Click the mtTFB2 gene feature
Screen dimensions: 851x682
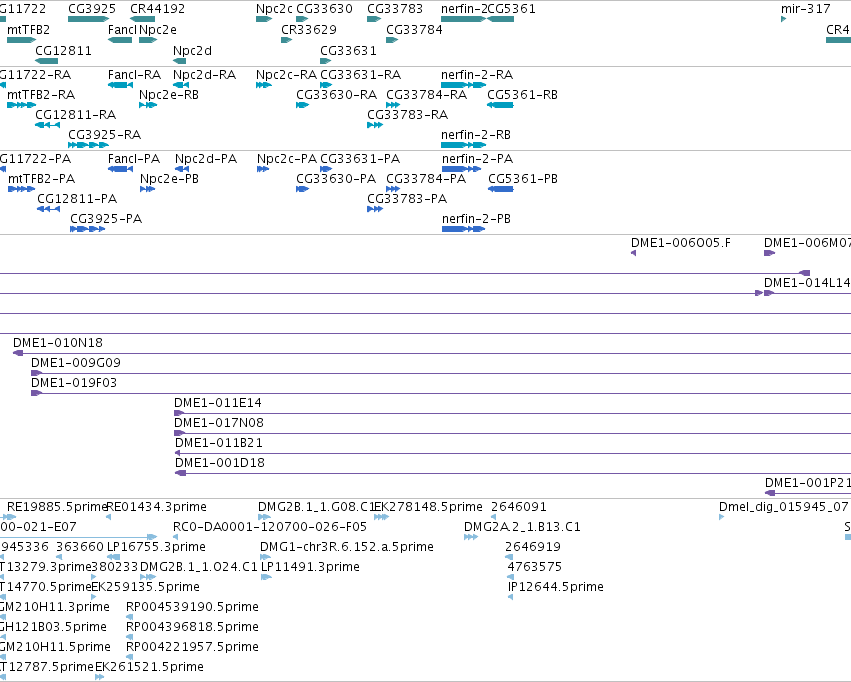click(21, 40)
